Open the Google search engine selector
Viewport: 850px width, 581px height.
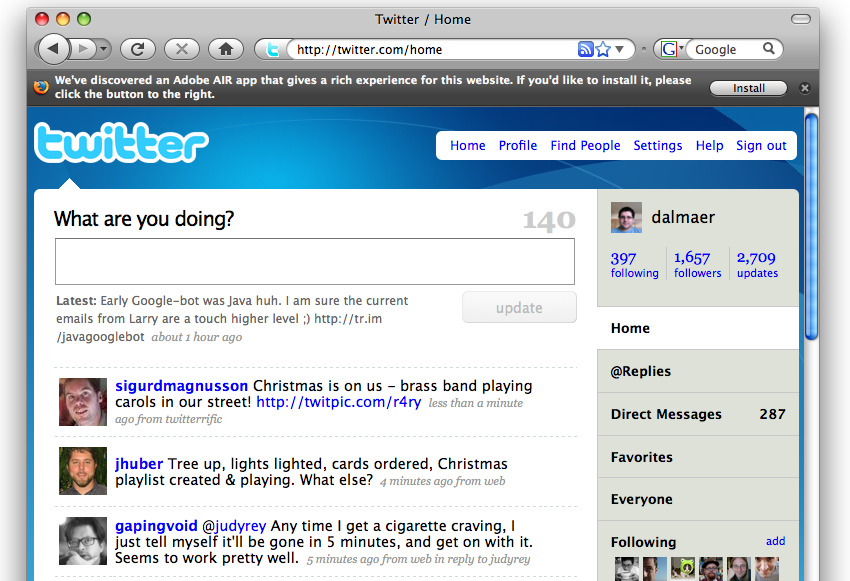pos(670,49)
